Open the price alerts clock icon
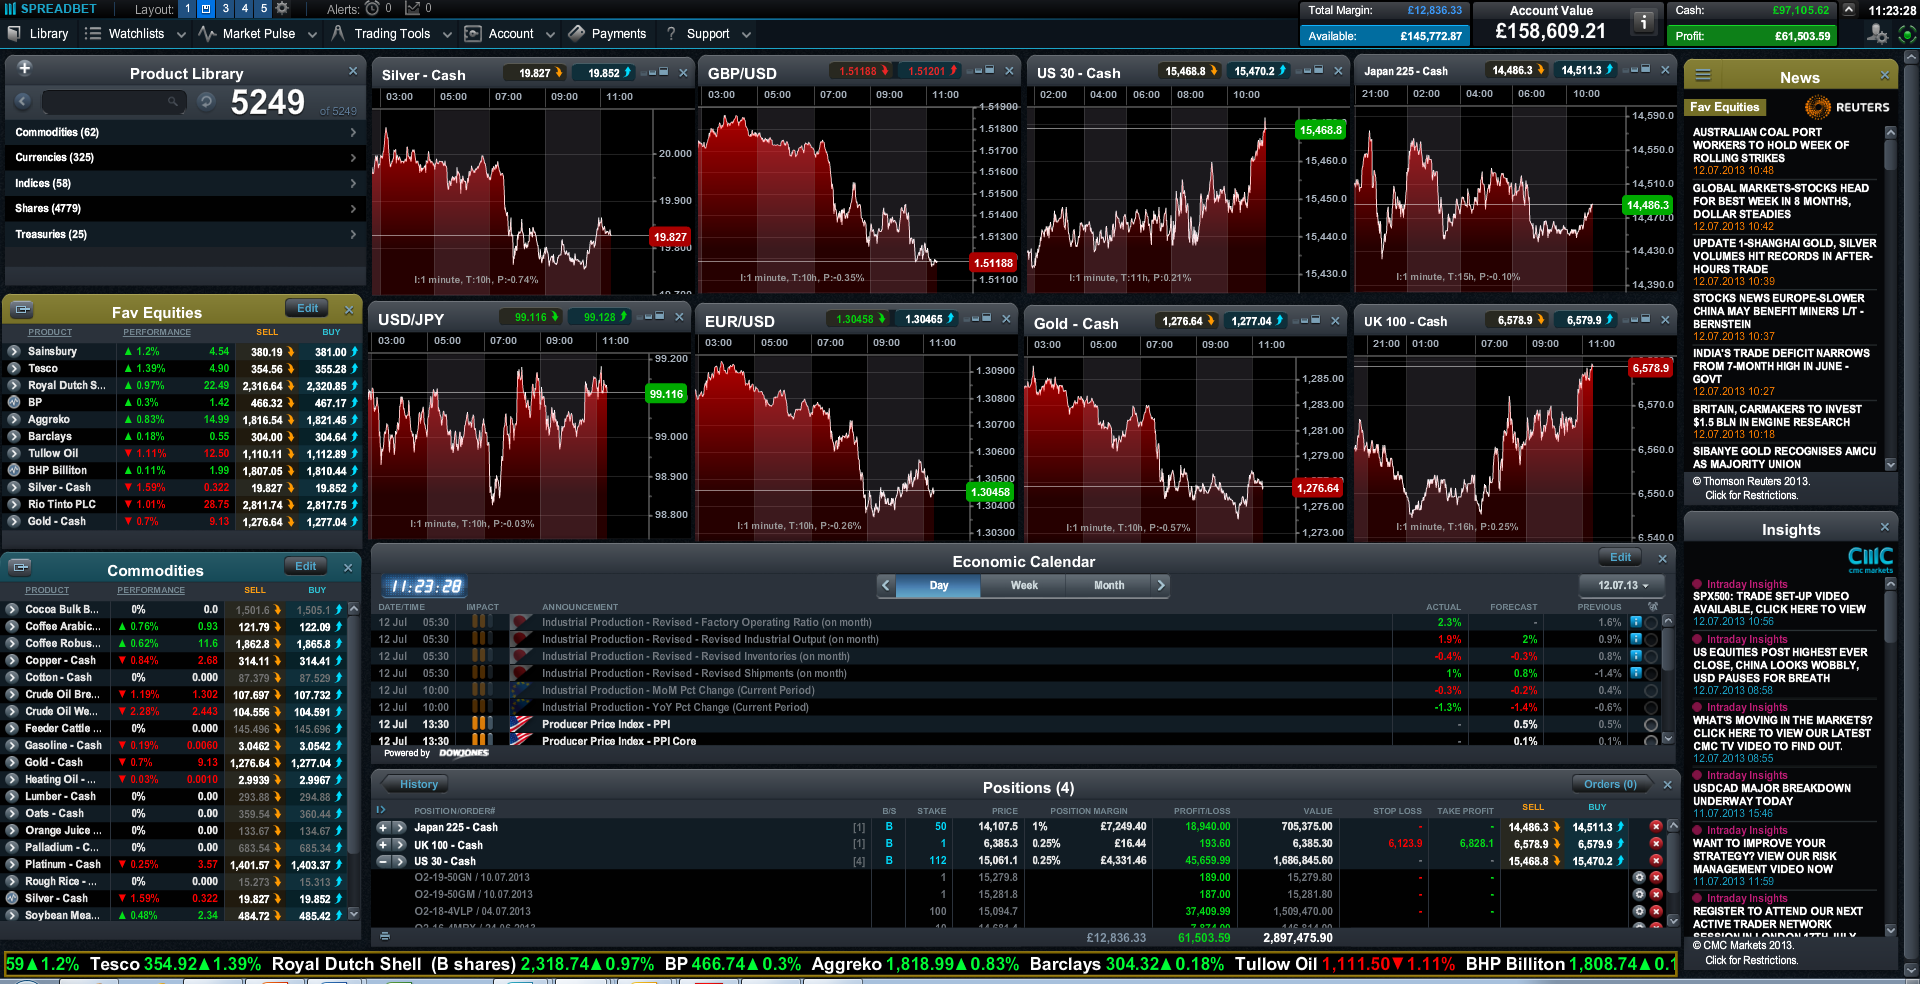1920x984 pixels. pos(372,9)
